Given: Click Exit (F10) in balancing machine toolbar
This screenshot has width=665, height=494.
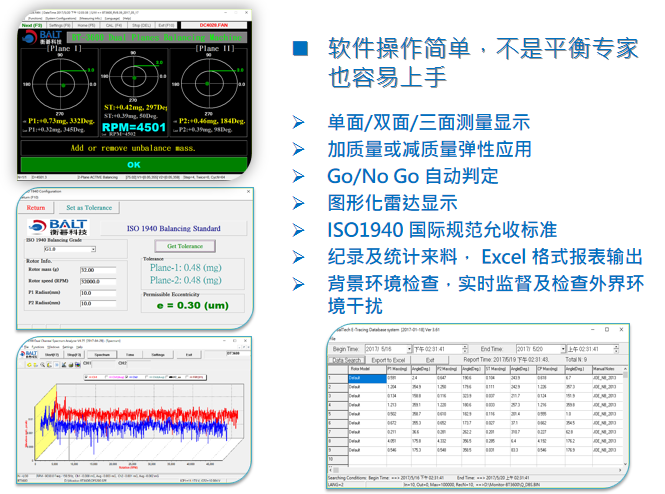Looking at the screenshot, I should [x=166, y=25].
